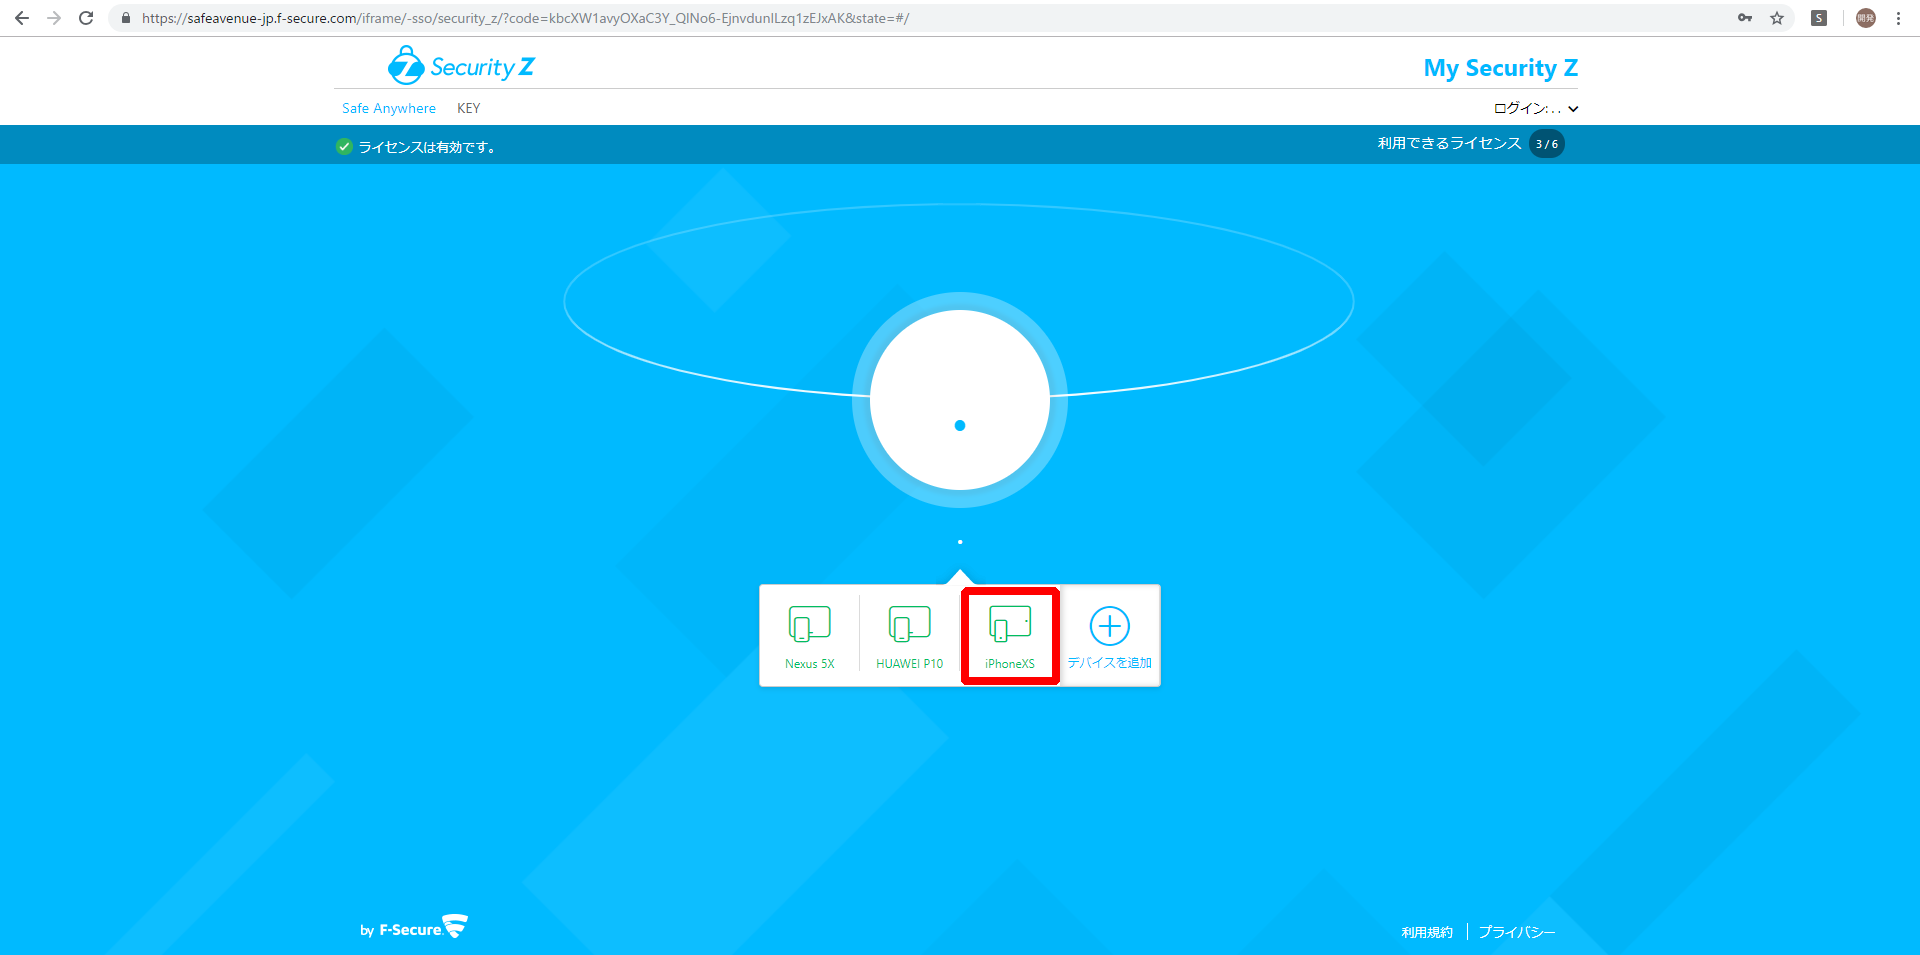This screenshot has width=1920, height=955.
Task: Click the plus icon to add device
Action: tap(1109, 626)
